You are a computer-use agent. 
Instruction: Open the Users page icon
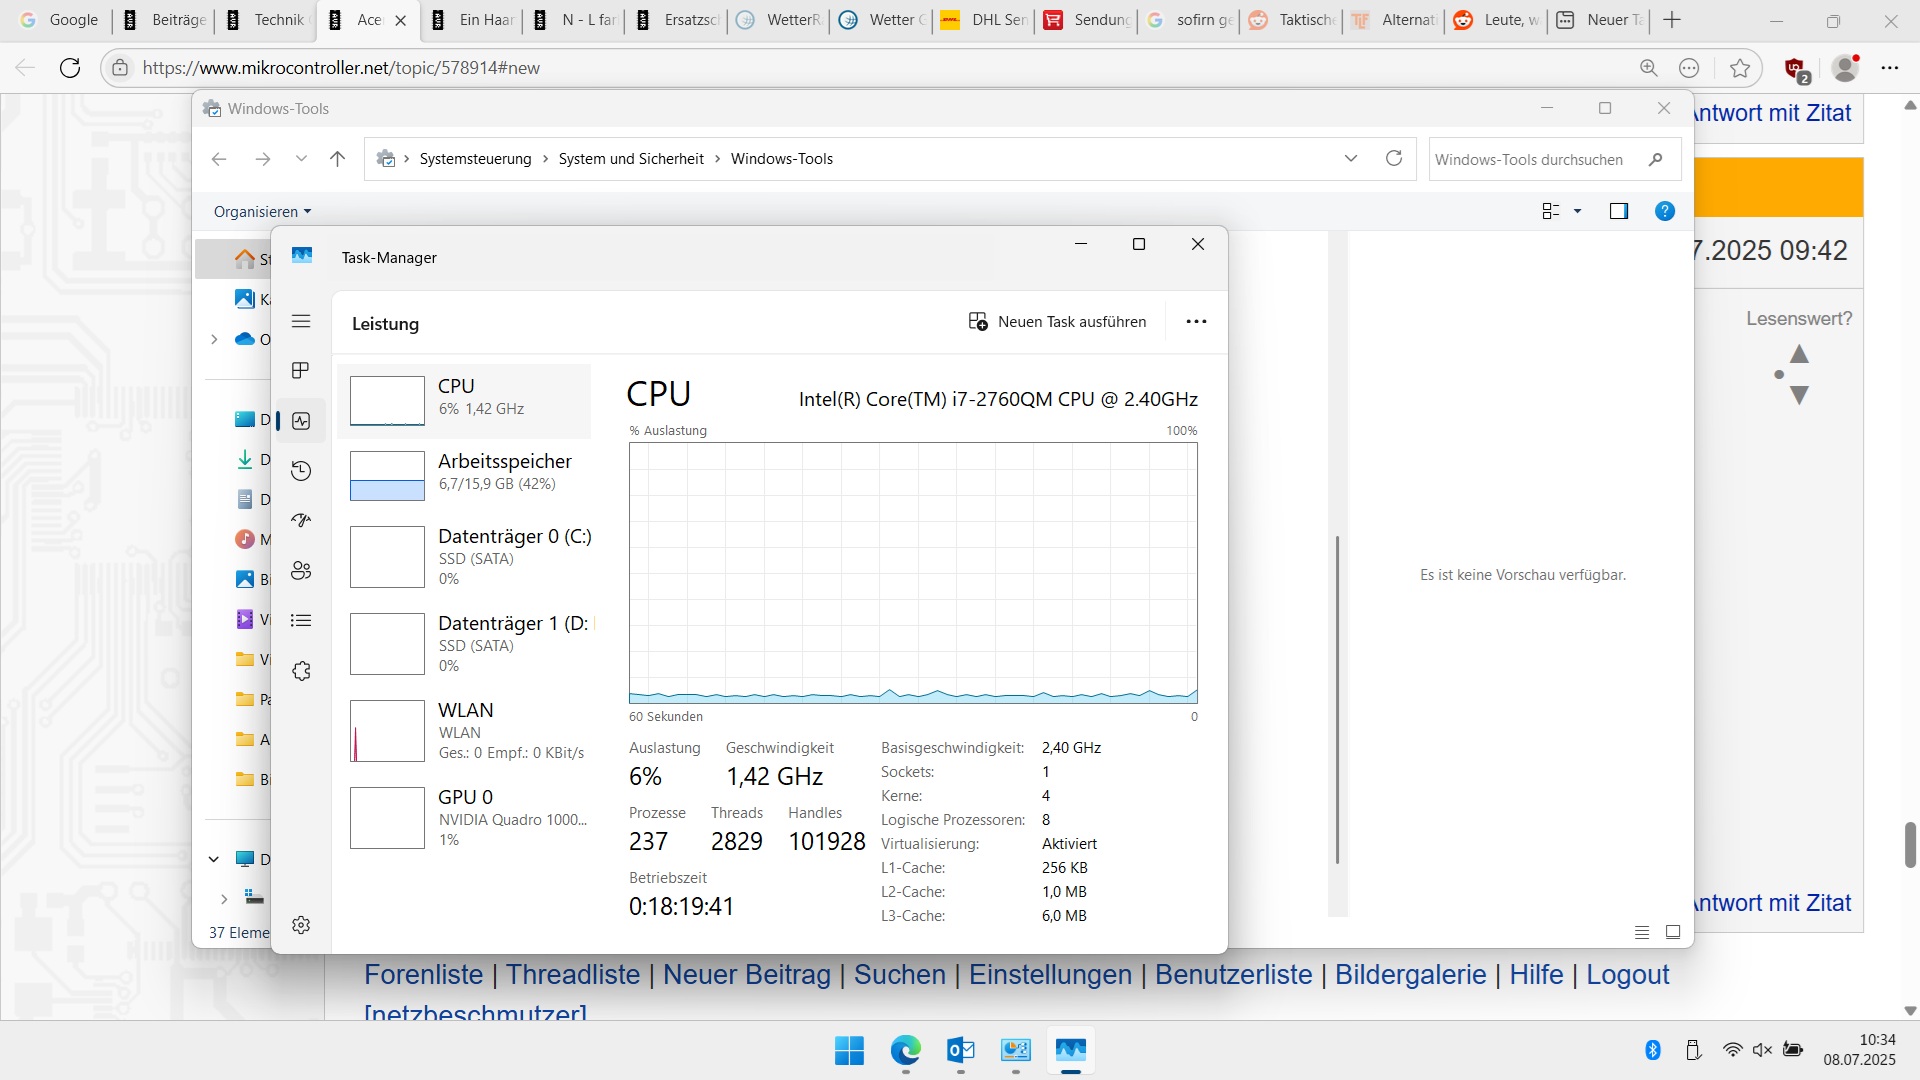[301, 571]
